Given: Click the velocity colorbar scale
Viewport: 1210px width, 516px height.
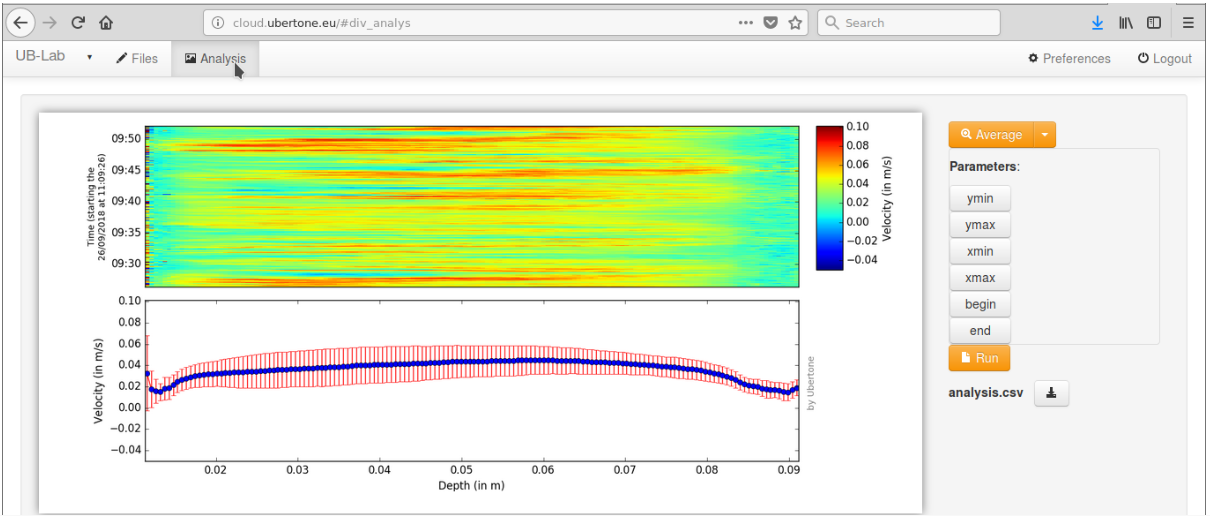Looking at the screenshot, I should 829,198.
